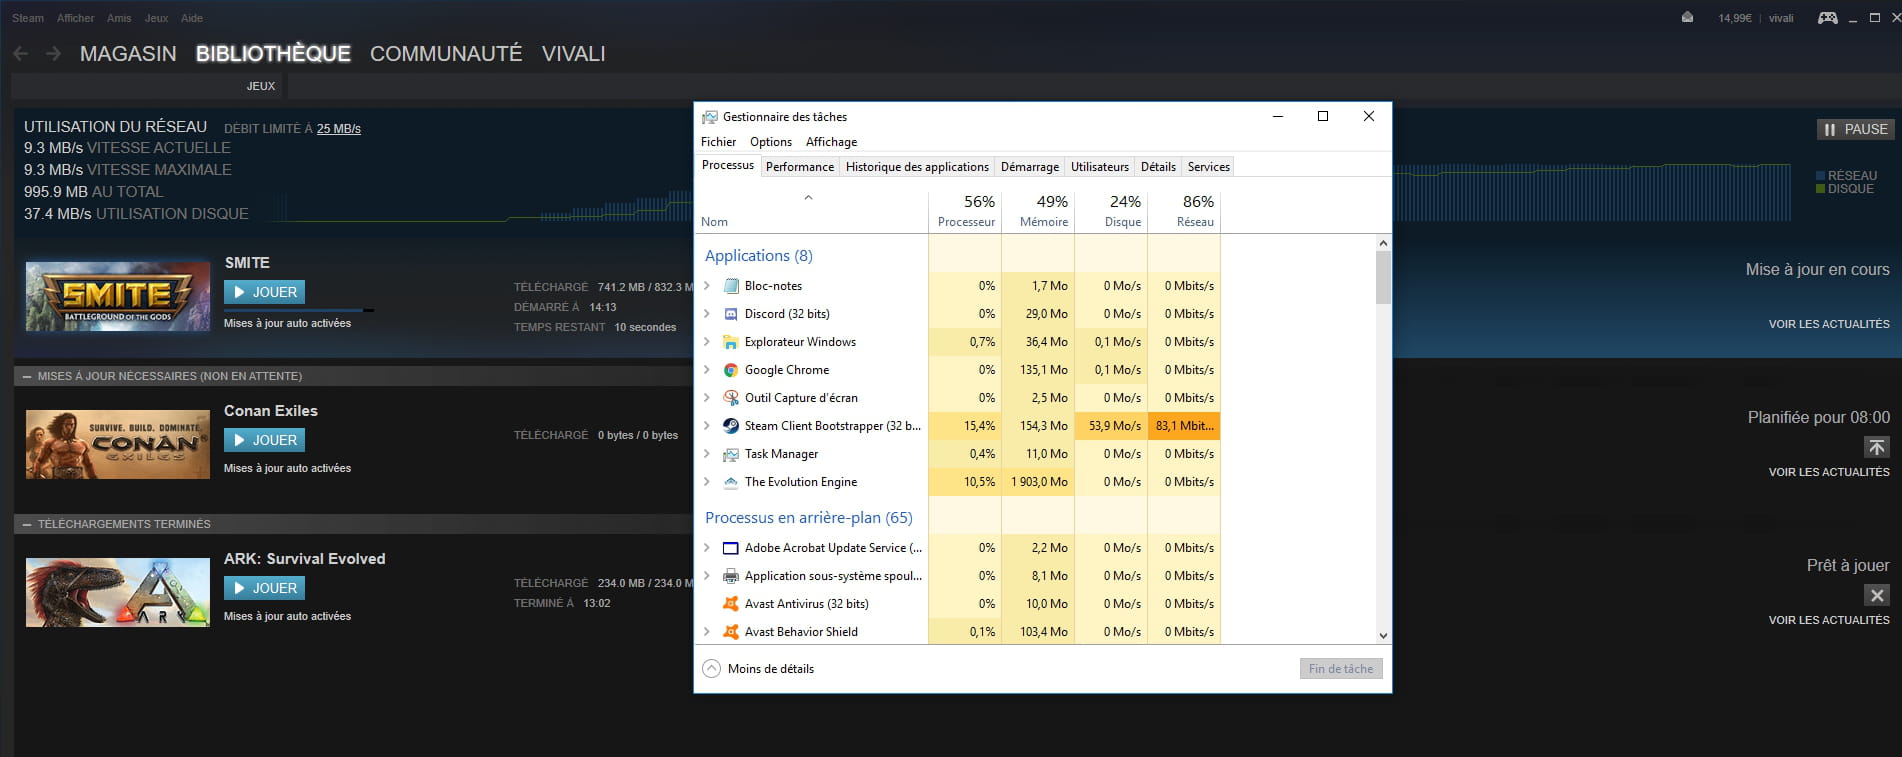The height and width of the screenshot is (757, 1902).
Task: Click the Discord process icon
Action: 731,314
